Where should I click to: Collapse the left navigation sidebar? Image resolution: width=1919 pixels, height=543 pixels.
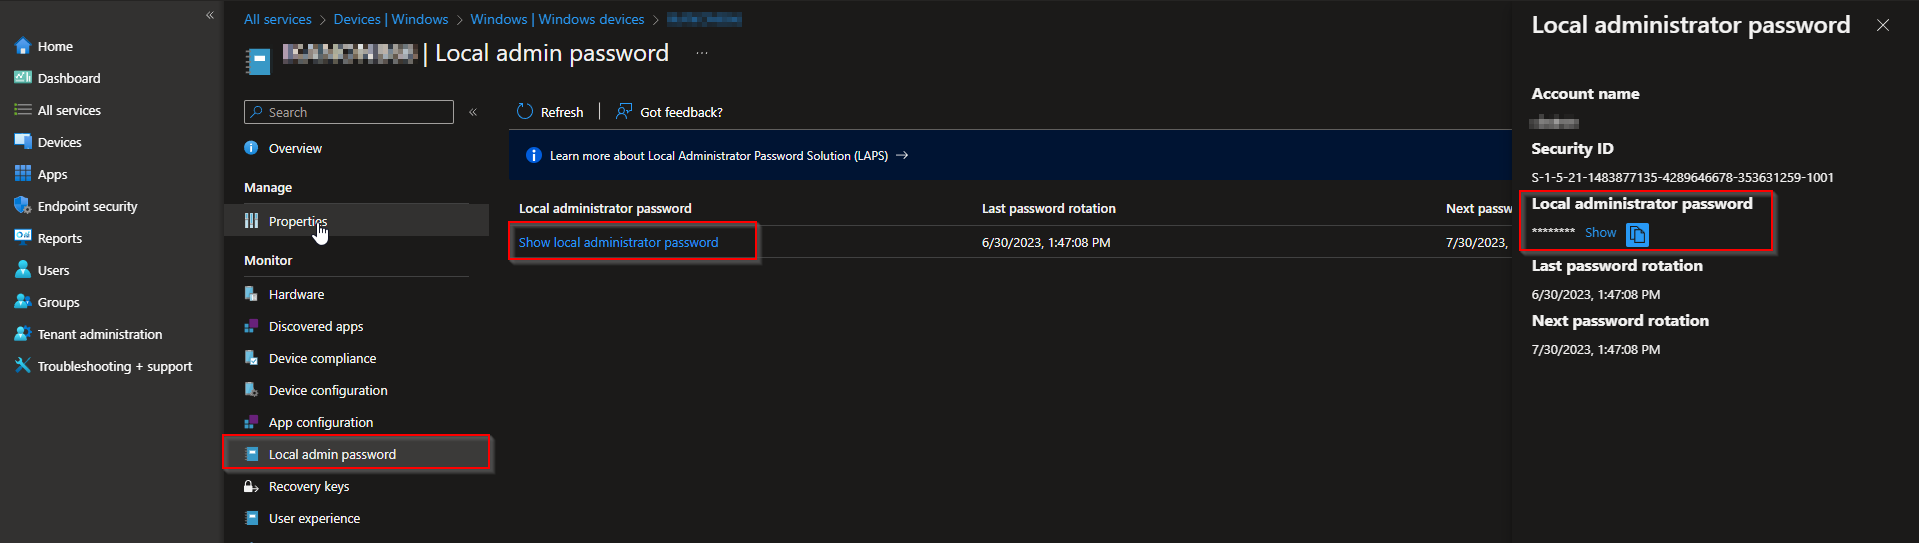210,15
